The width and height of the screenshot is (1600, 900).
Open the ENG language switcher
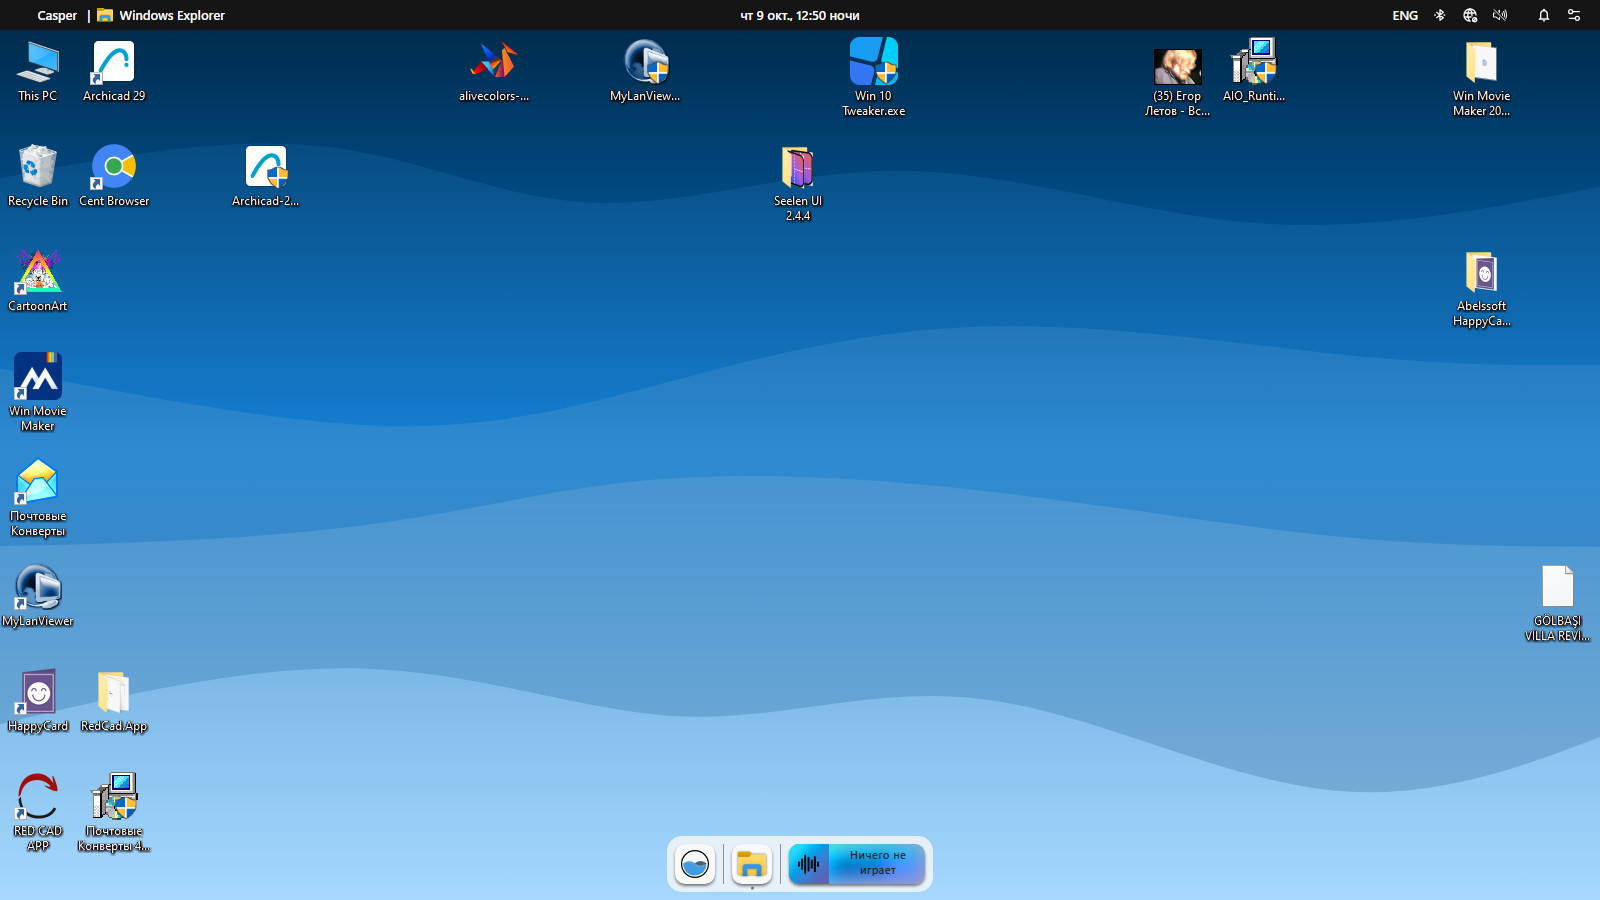1405,15
